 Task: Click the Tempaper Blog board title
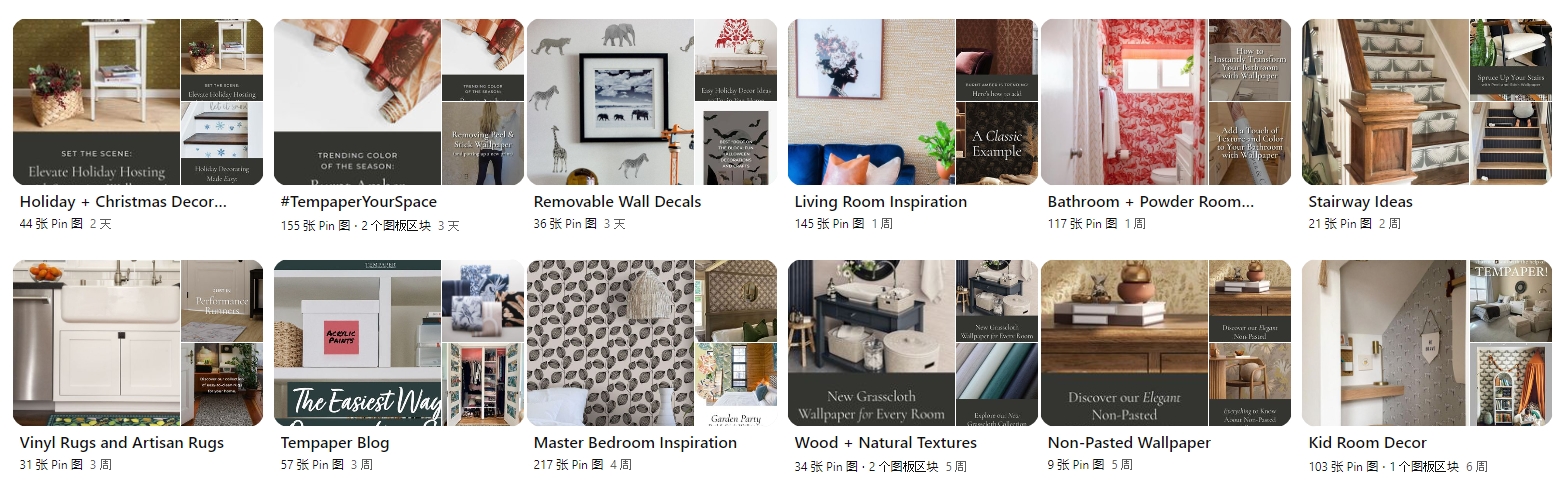[x=335, y=443]
